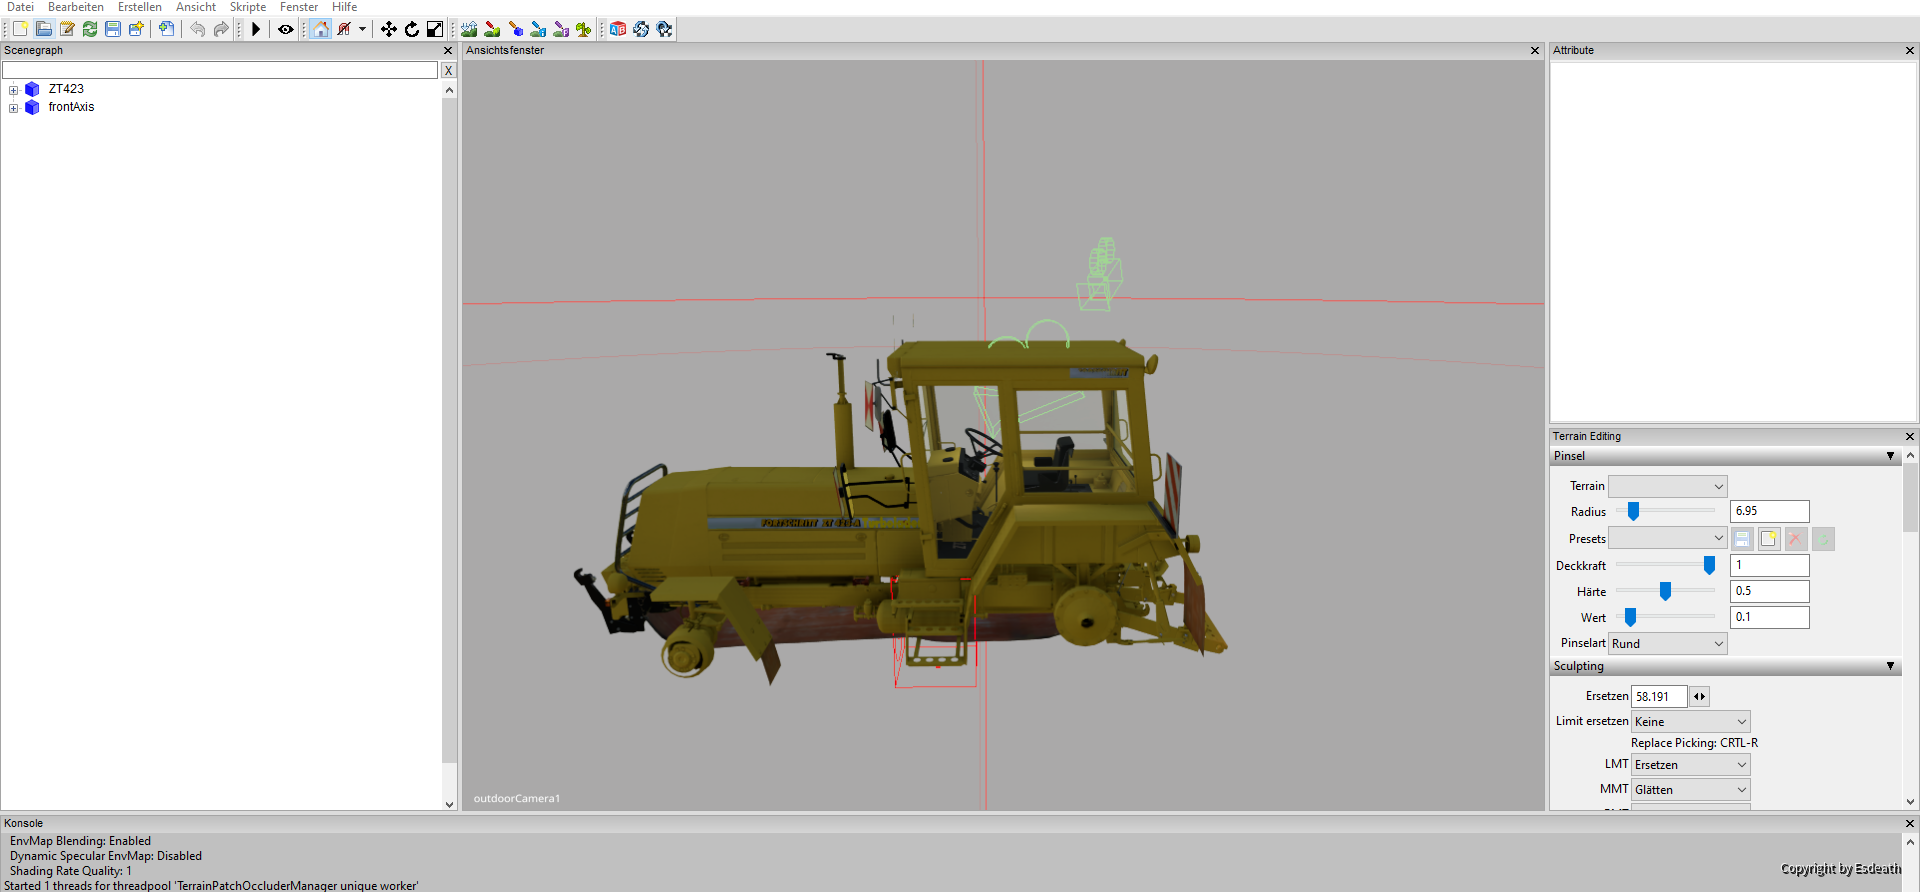Collapse the Sculpting section header
The width and height of the screenshot is (1920, 892).
1725,666
